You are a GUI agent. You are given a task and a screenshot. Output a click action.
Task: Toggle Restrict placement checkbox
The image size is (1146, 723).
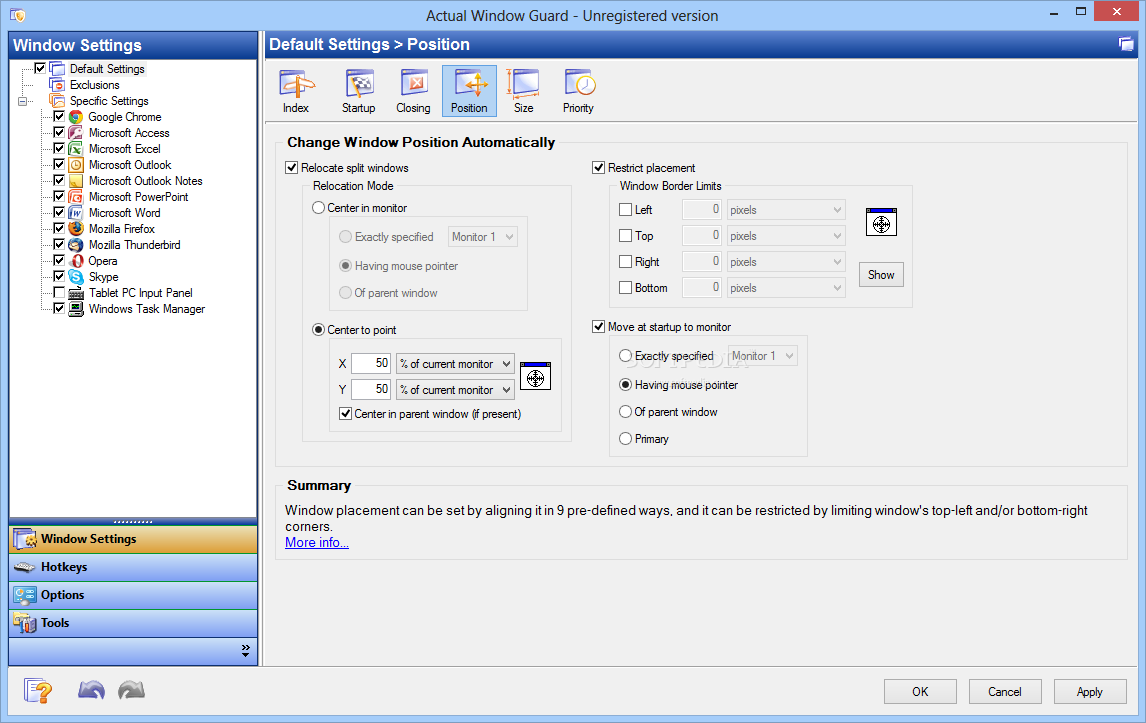(599, 168)
